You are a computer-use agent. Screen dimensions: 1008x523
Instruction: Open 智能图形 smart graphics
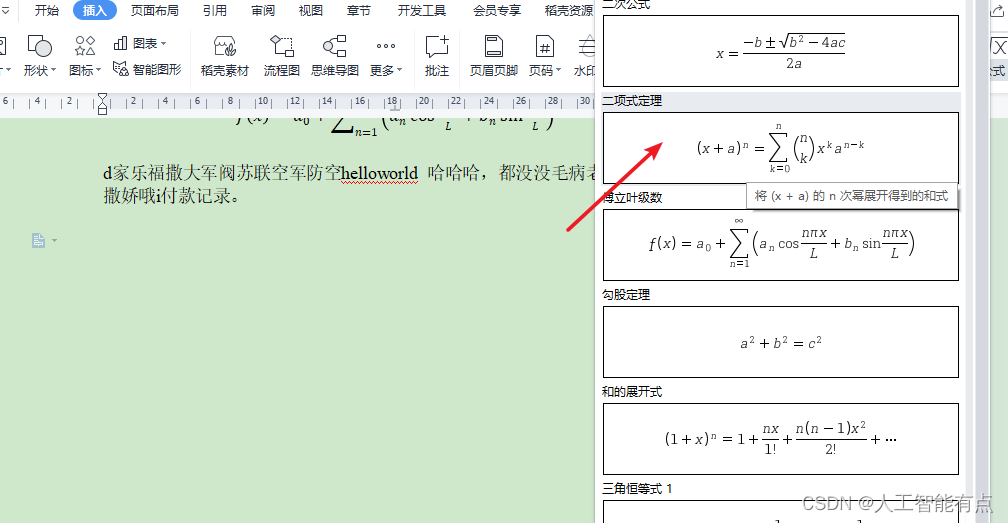(x=147, y=69)
